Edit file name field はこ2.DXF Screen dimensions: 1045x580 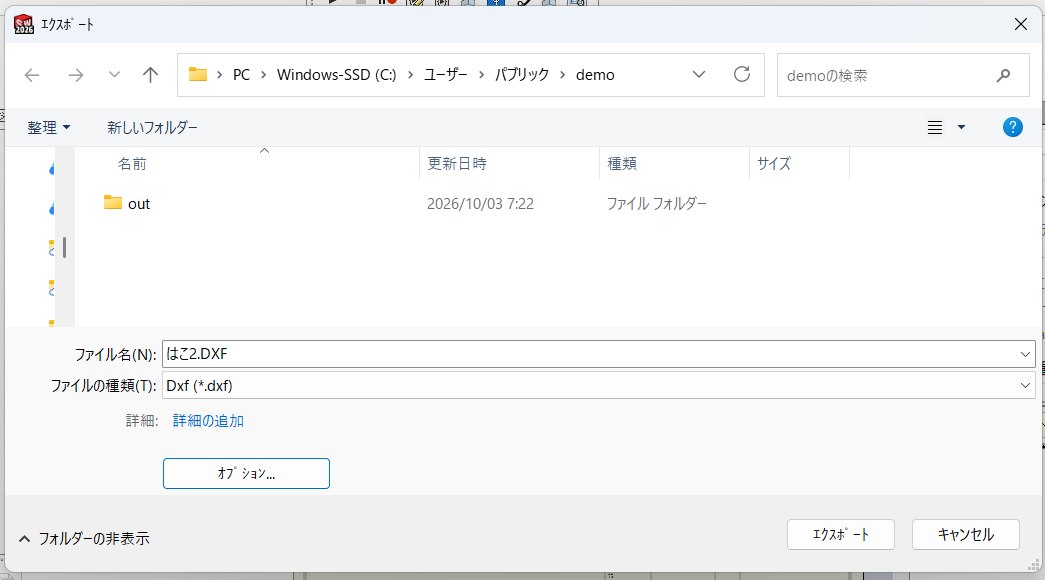pyautogui.click(x=588, y=354)
